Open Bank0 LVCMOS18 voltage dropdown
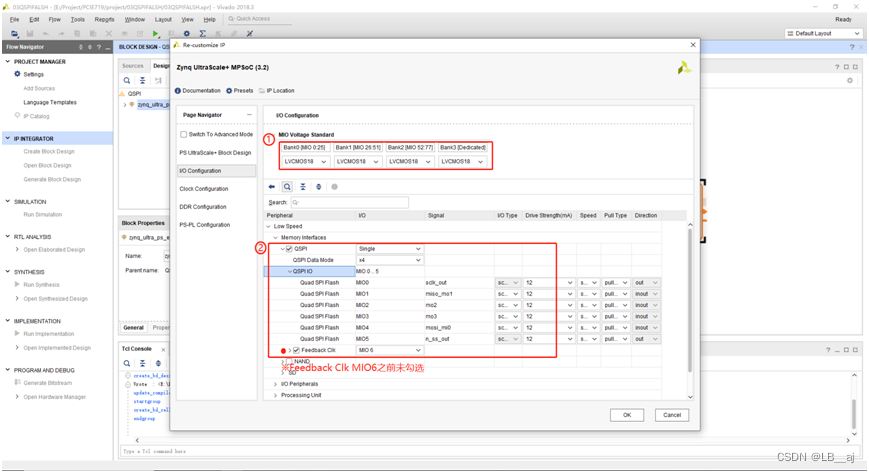 click(x=305, y=161)
